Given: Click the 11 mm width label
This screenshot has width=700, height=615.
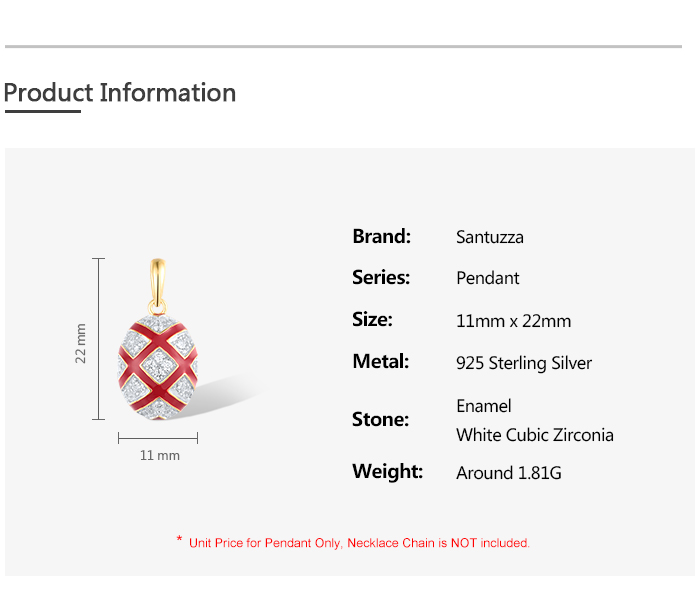Looking at the screenshot, I should [x=160, y=456].
